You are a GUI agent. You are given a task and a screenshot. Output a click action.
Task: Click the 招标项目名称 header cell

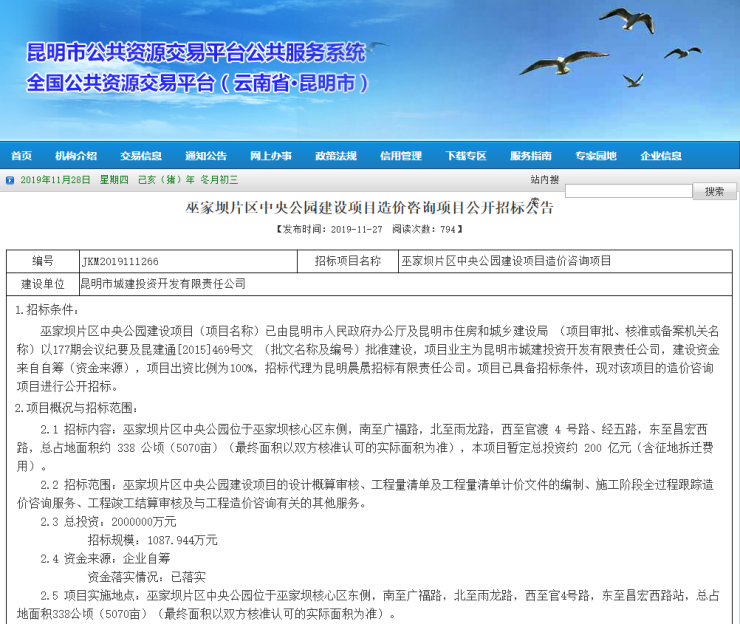tap(348, 261)
